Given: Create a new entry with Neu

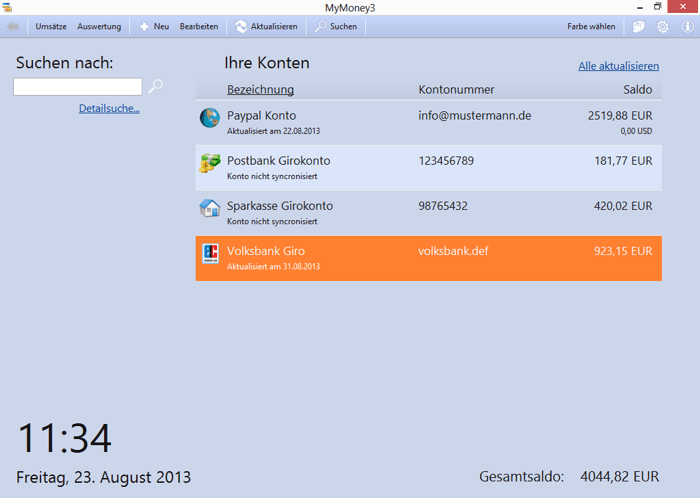Looking at the screenshot, I should (x=154, y=26).
